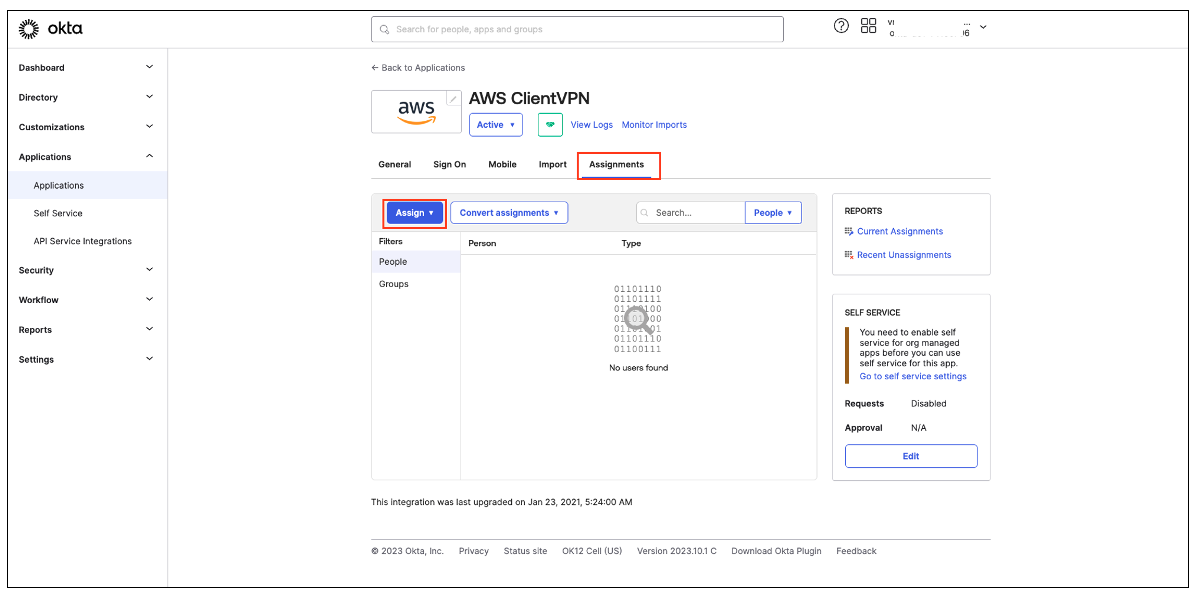Switch to the General tab
Screen dimensions: 1195x595
(395, 165)
